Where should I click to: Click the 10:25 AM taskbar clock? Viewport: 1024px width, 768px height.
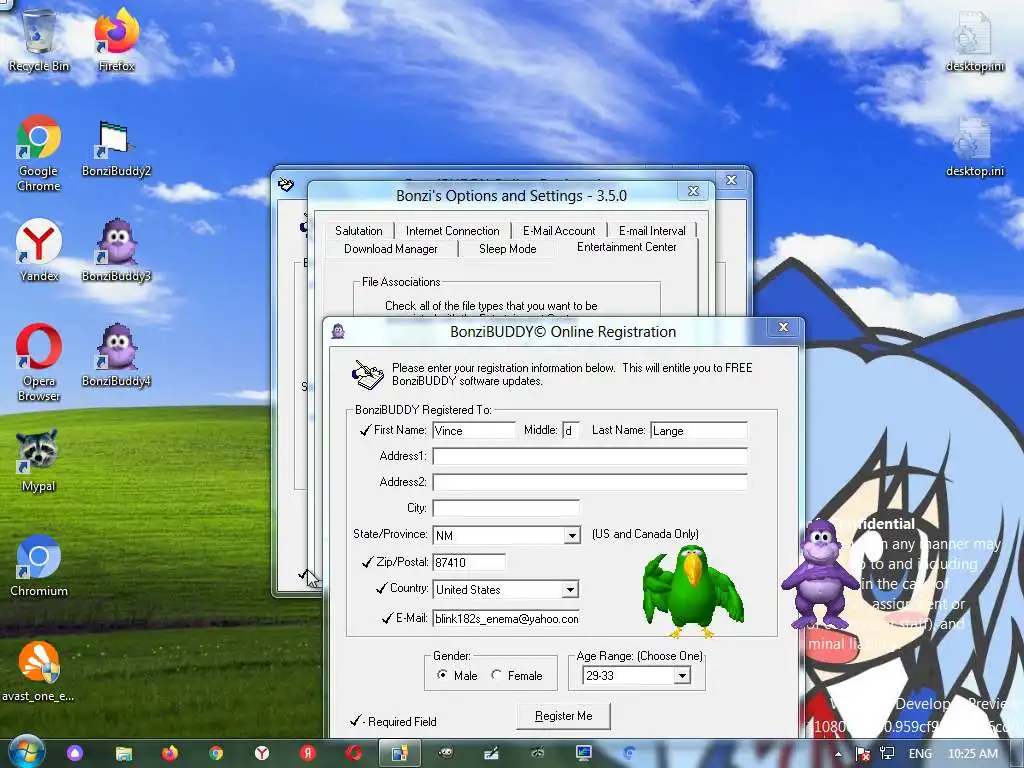[x=973, y=754]
